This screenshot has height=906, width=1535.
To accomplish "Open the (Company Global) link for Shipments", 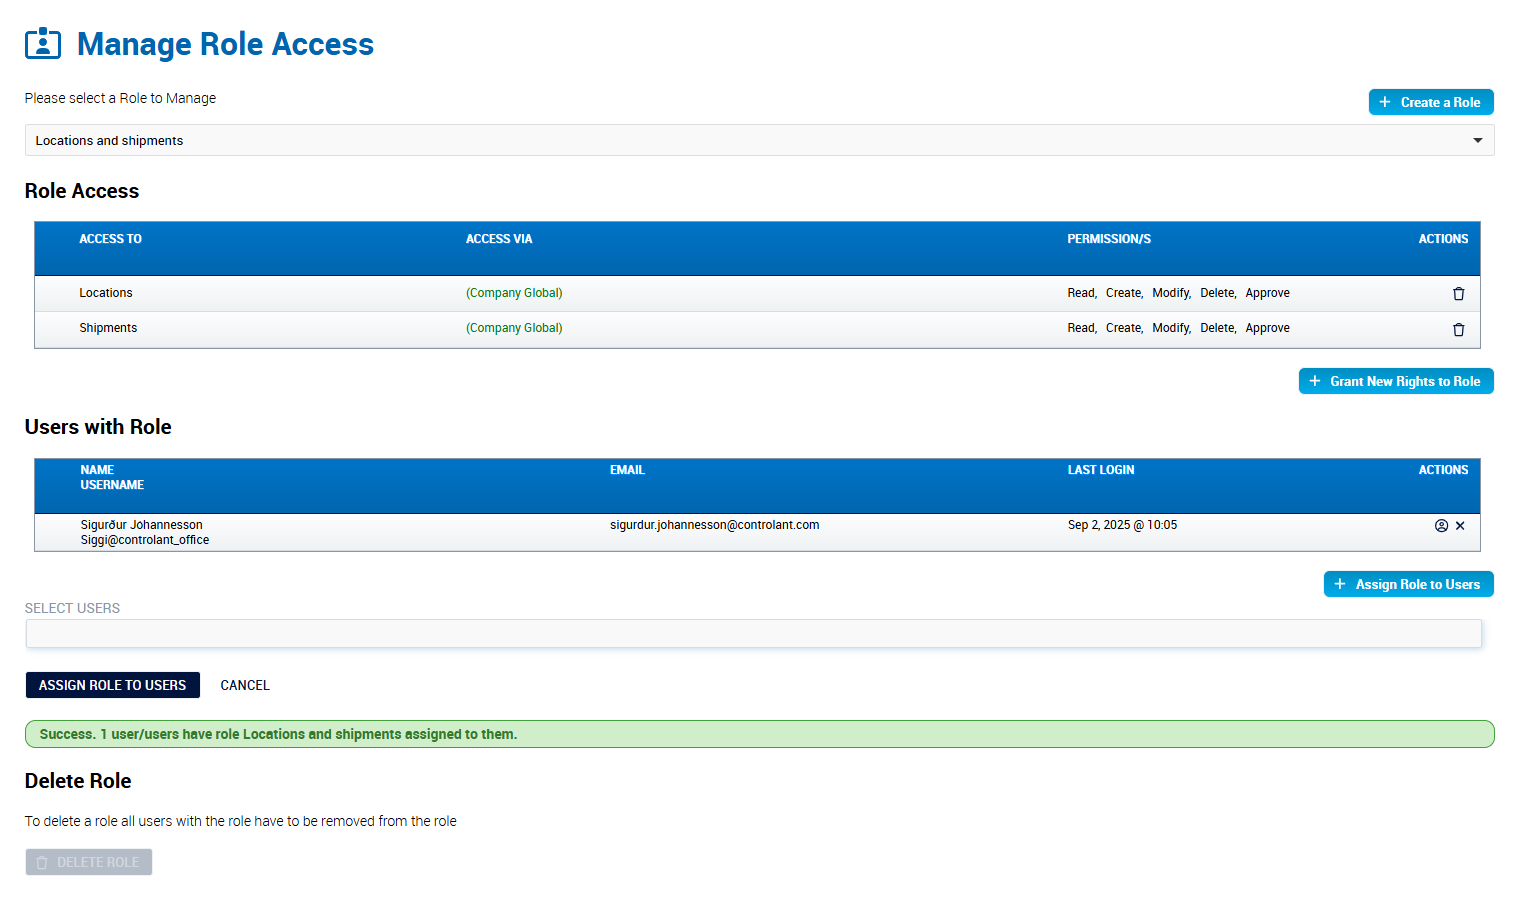I will tap(514, 327).
